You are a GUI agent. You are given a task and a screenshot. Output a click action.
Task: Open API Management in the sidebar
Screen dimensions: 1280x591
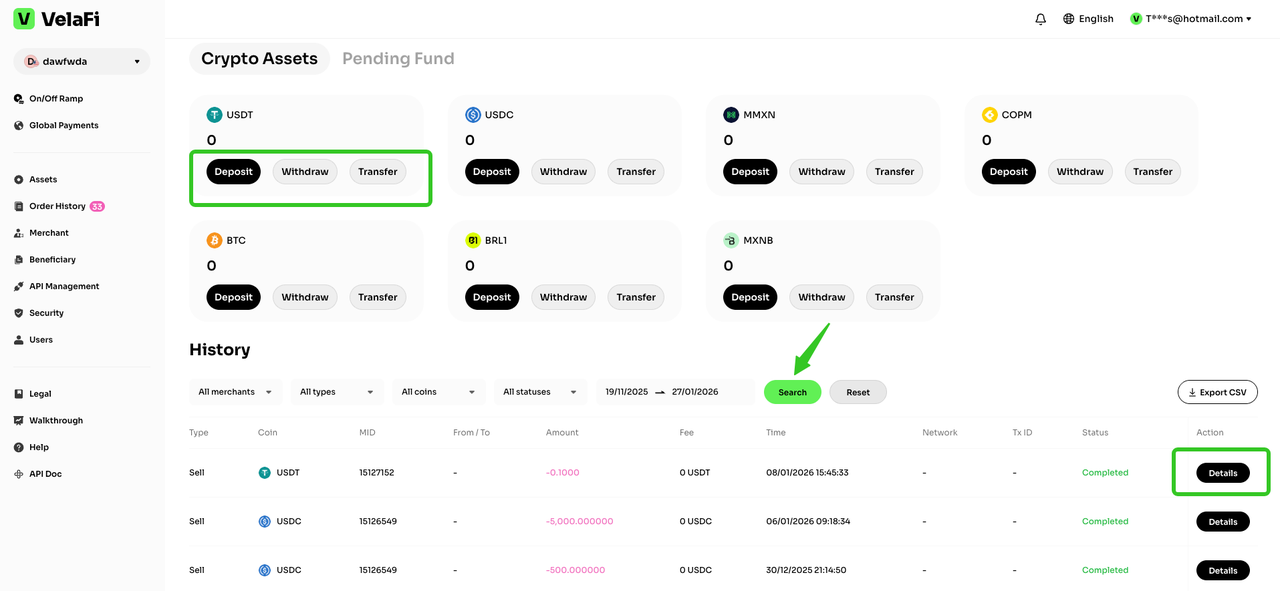(x=64, y=286)
